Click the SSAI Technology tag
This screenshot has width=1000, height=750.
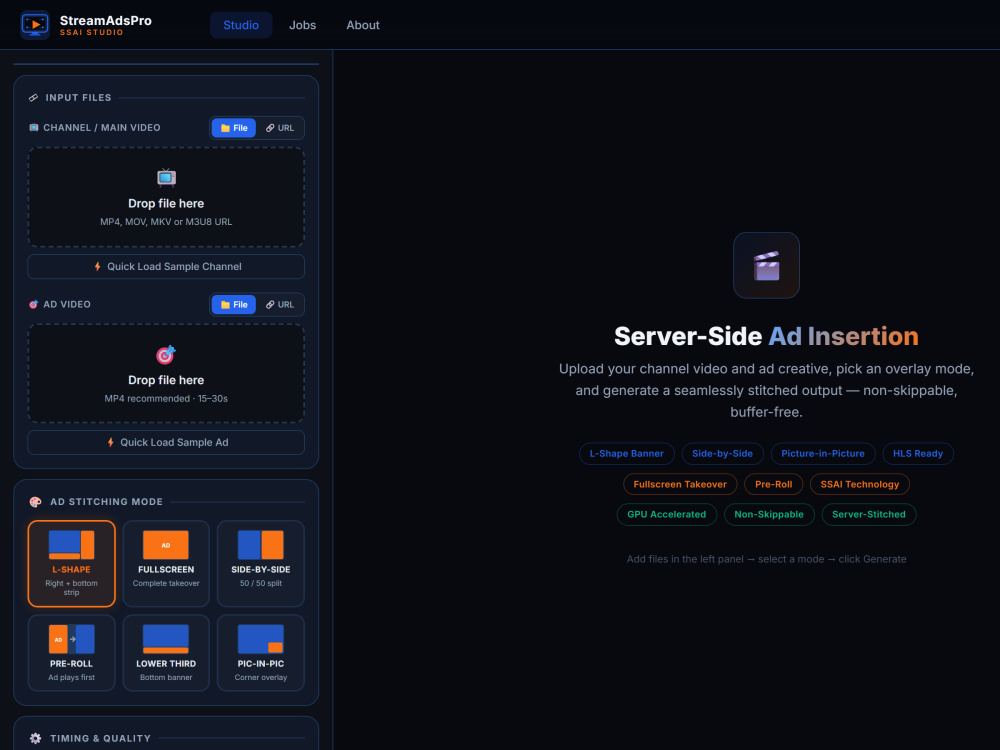(x=860, y=484)
